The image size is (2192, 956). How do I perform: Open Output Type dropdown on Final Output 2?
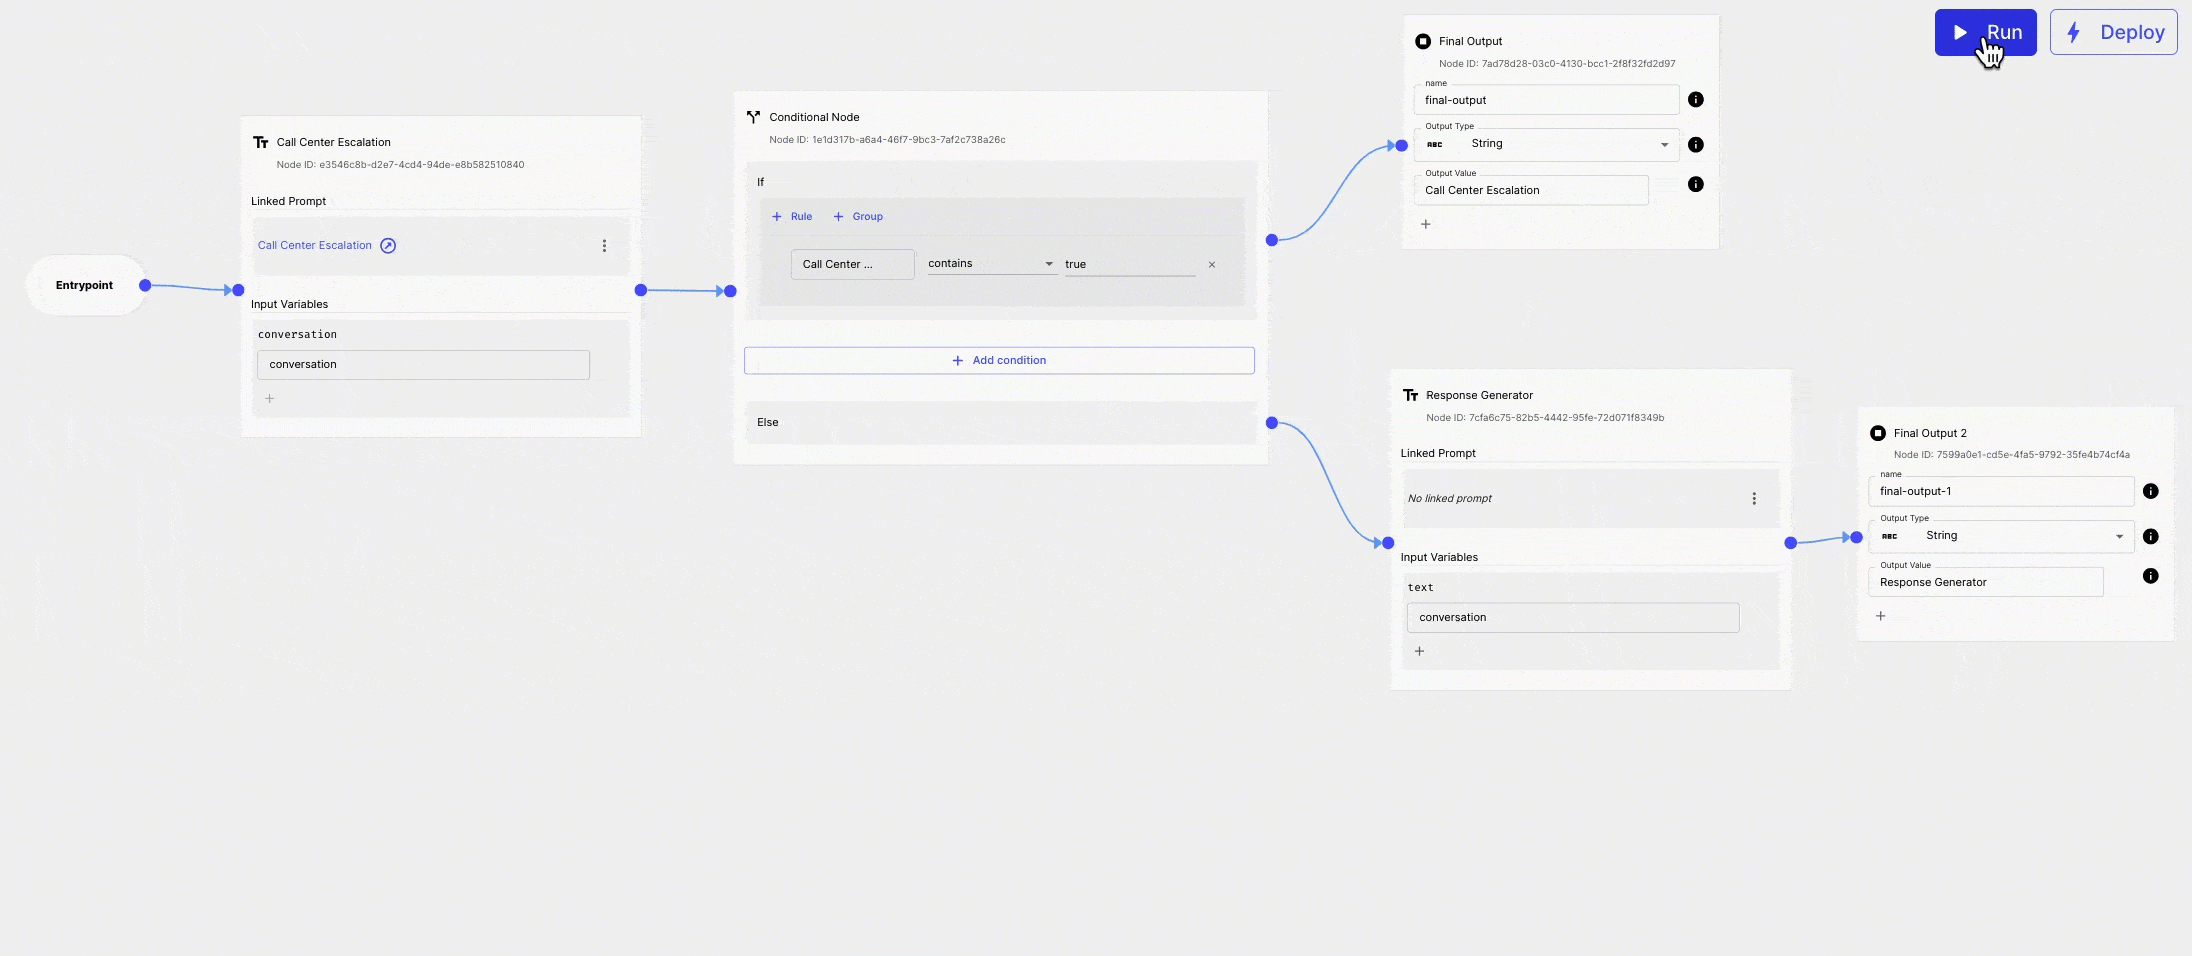click(x=2118, y=536)
